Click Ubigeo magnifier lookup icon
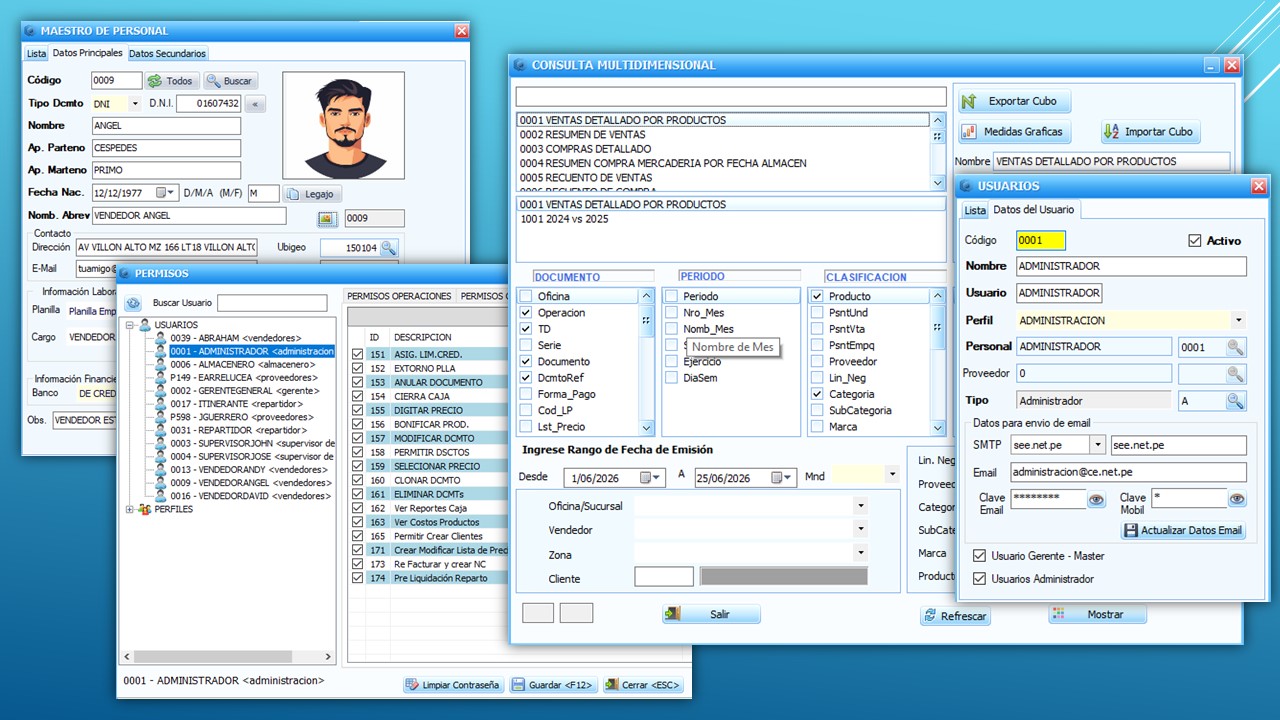The height and width of the screenshot is (720, 1280). 388,248
